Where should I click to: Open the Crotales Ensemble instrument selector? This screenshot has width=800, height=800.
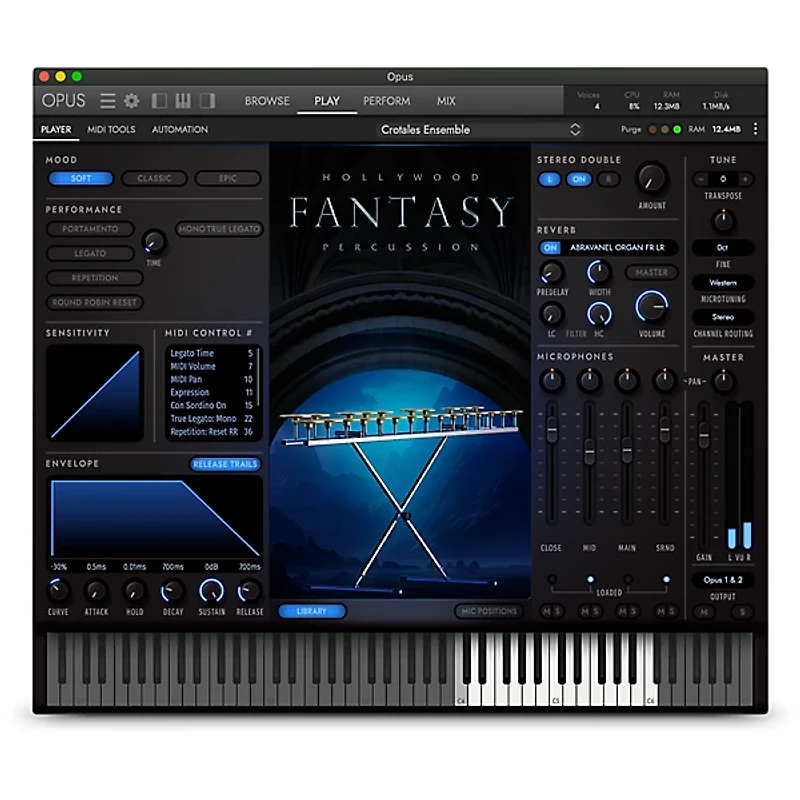point(480,130)
